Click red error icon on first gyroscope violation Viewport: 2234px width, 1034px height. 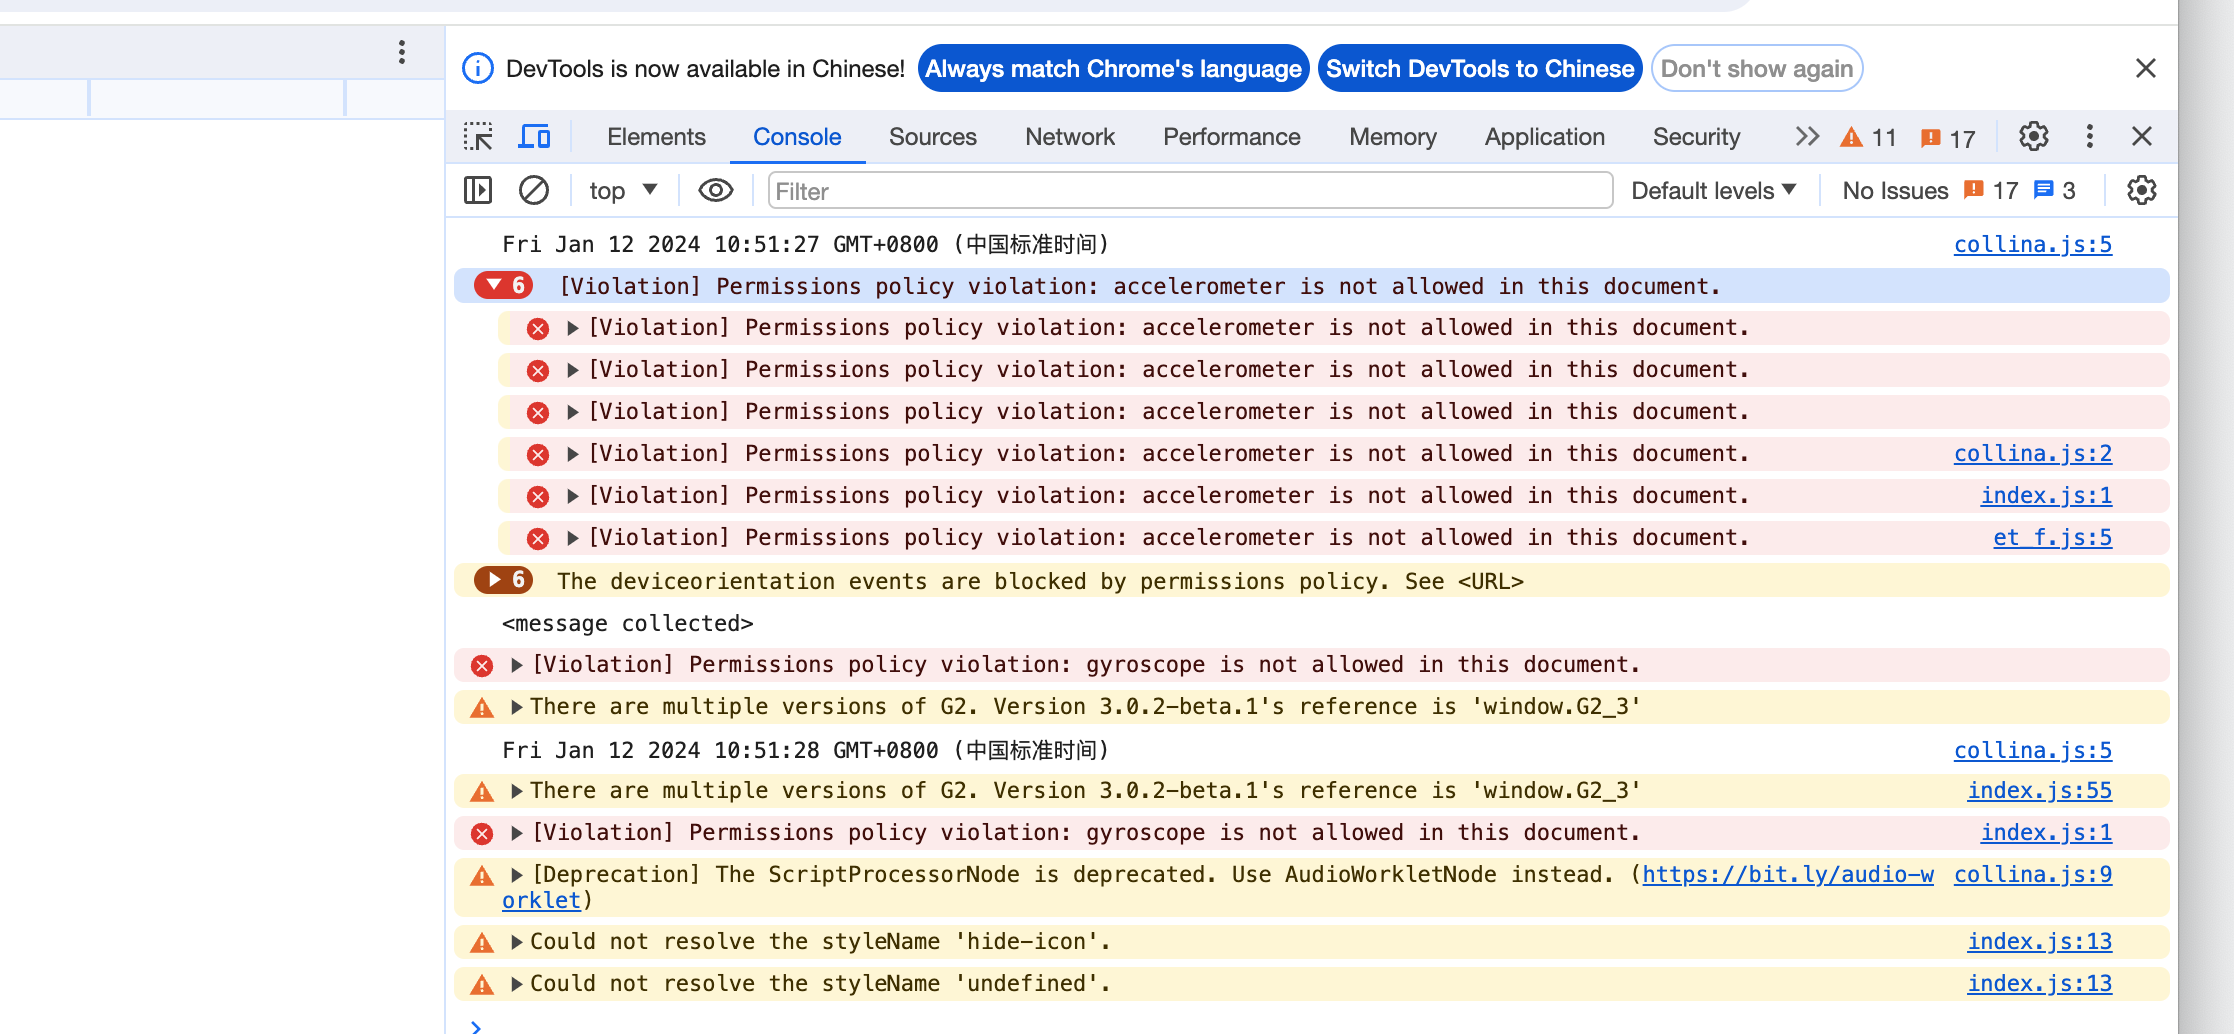click(x=482, y=665)
